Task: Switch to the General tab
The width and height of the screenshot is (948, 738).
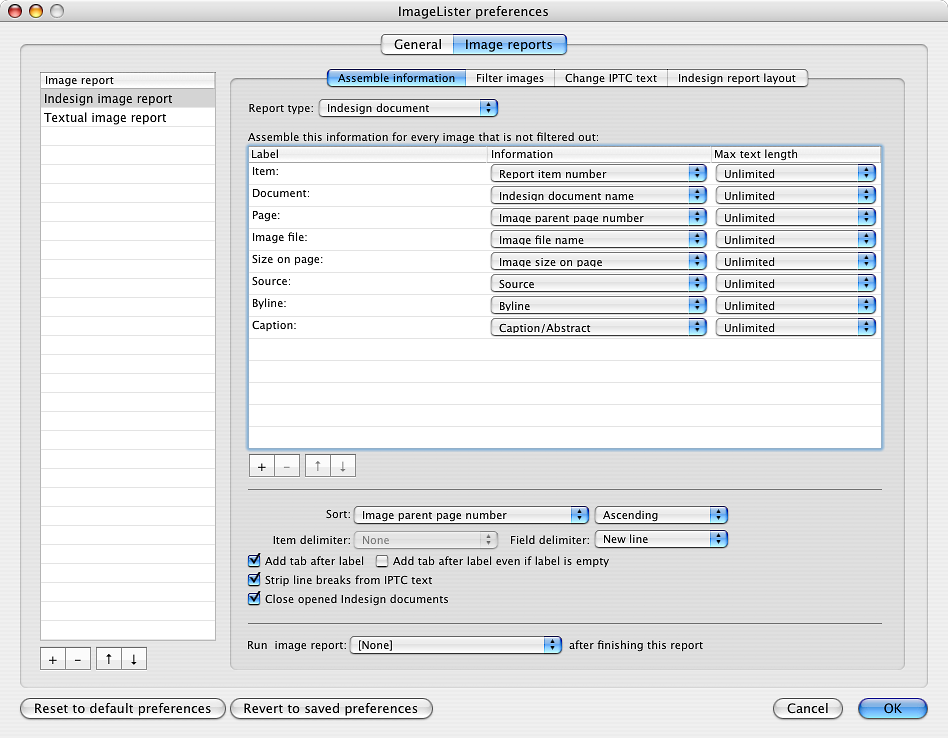Action: [x=418, y=45]
